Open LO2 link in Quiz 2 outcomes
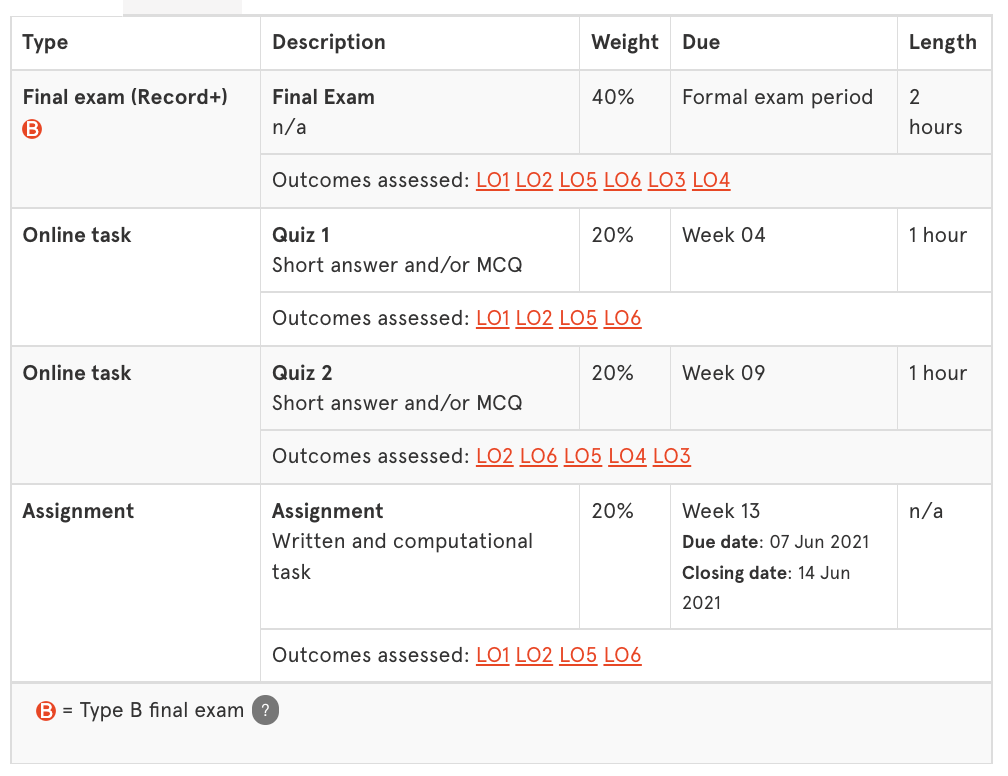Image resolution: width=1008 pixels, height=776 pixels. coord(494,457)
